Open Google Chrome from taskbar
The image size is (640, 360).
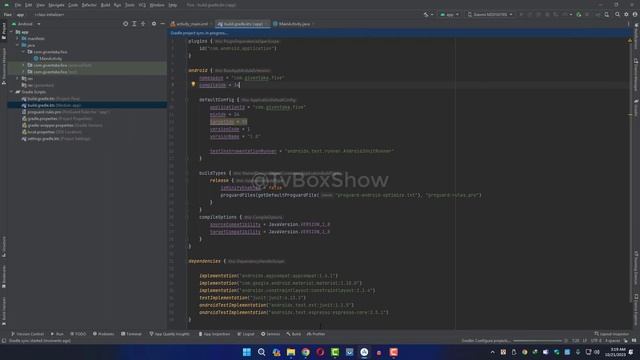pos(305,352)
